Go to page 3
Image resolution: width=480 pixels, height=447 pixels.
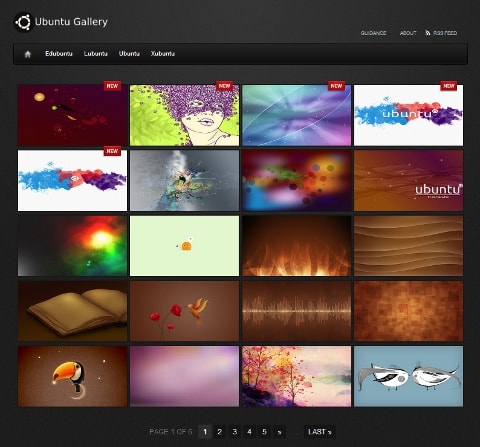pos(235,432)
